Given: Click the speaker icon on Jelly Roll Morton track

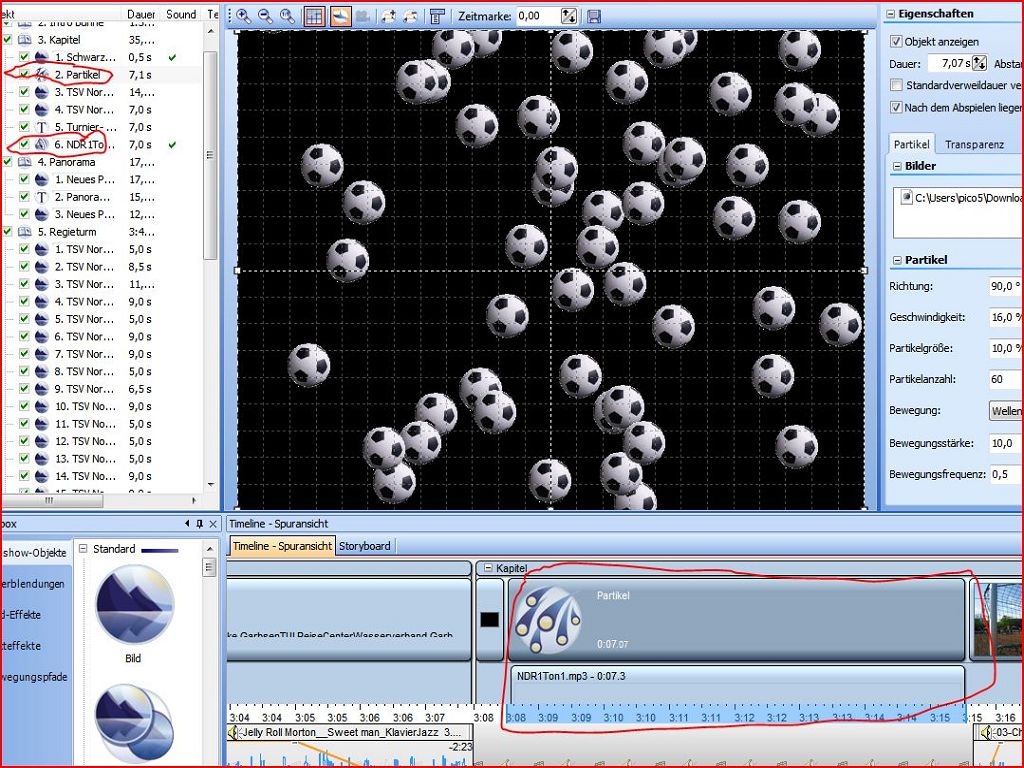Looking at the screenshot, I should point(233,733).
